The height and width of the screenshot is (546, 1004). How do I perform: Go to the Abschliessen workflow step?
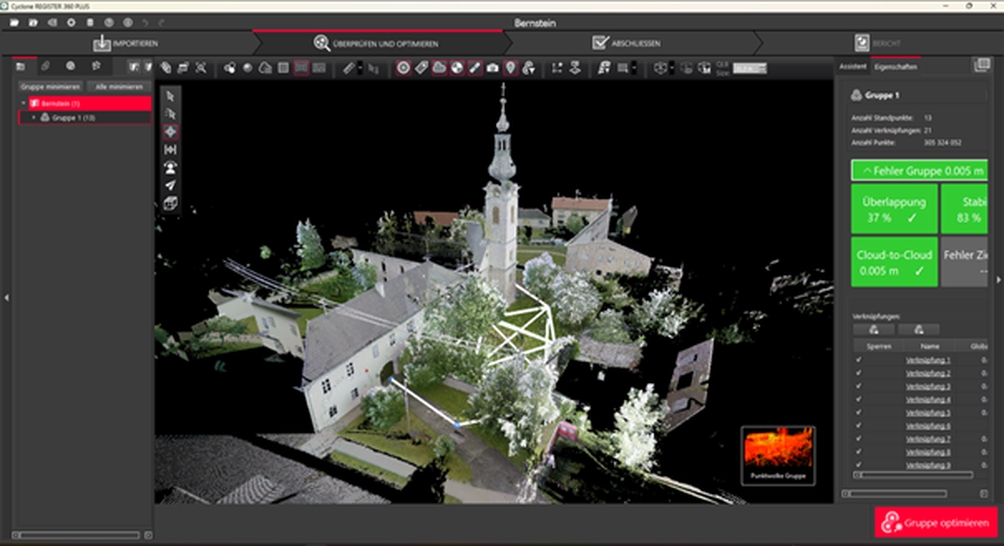point(626,43)
